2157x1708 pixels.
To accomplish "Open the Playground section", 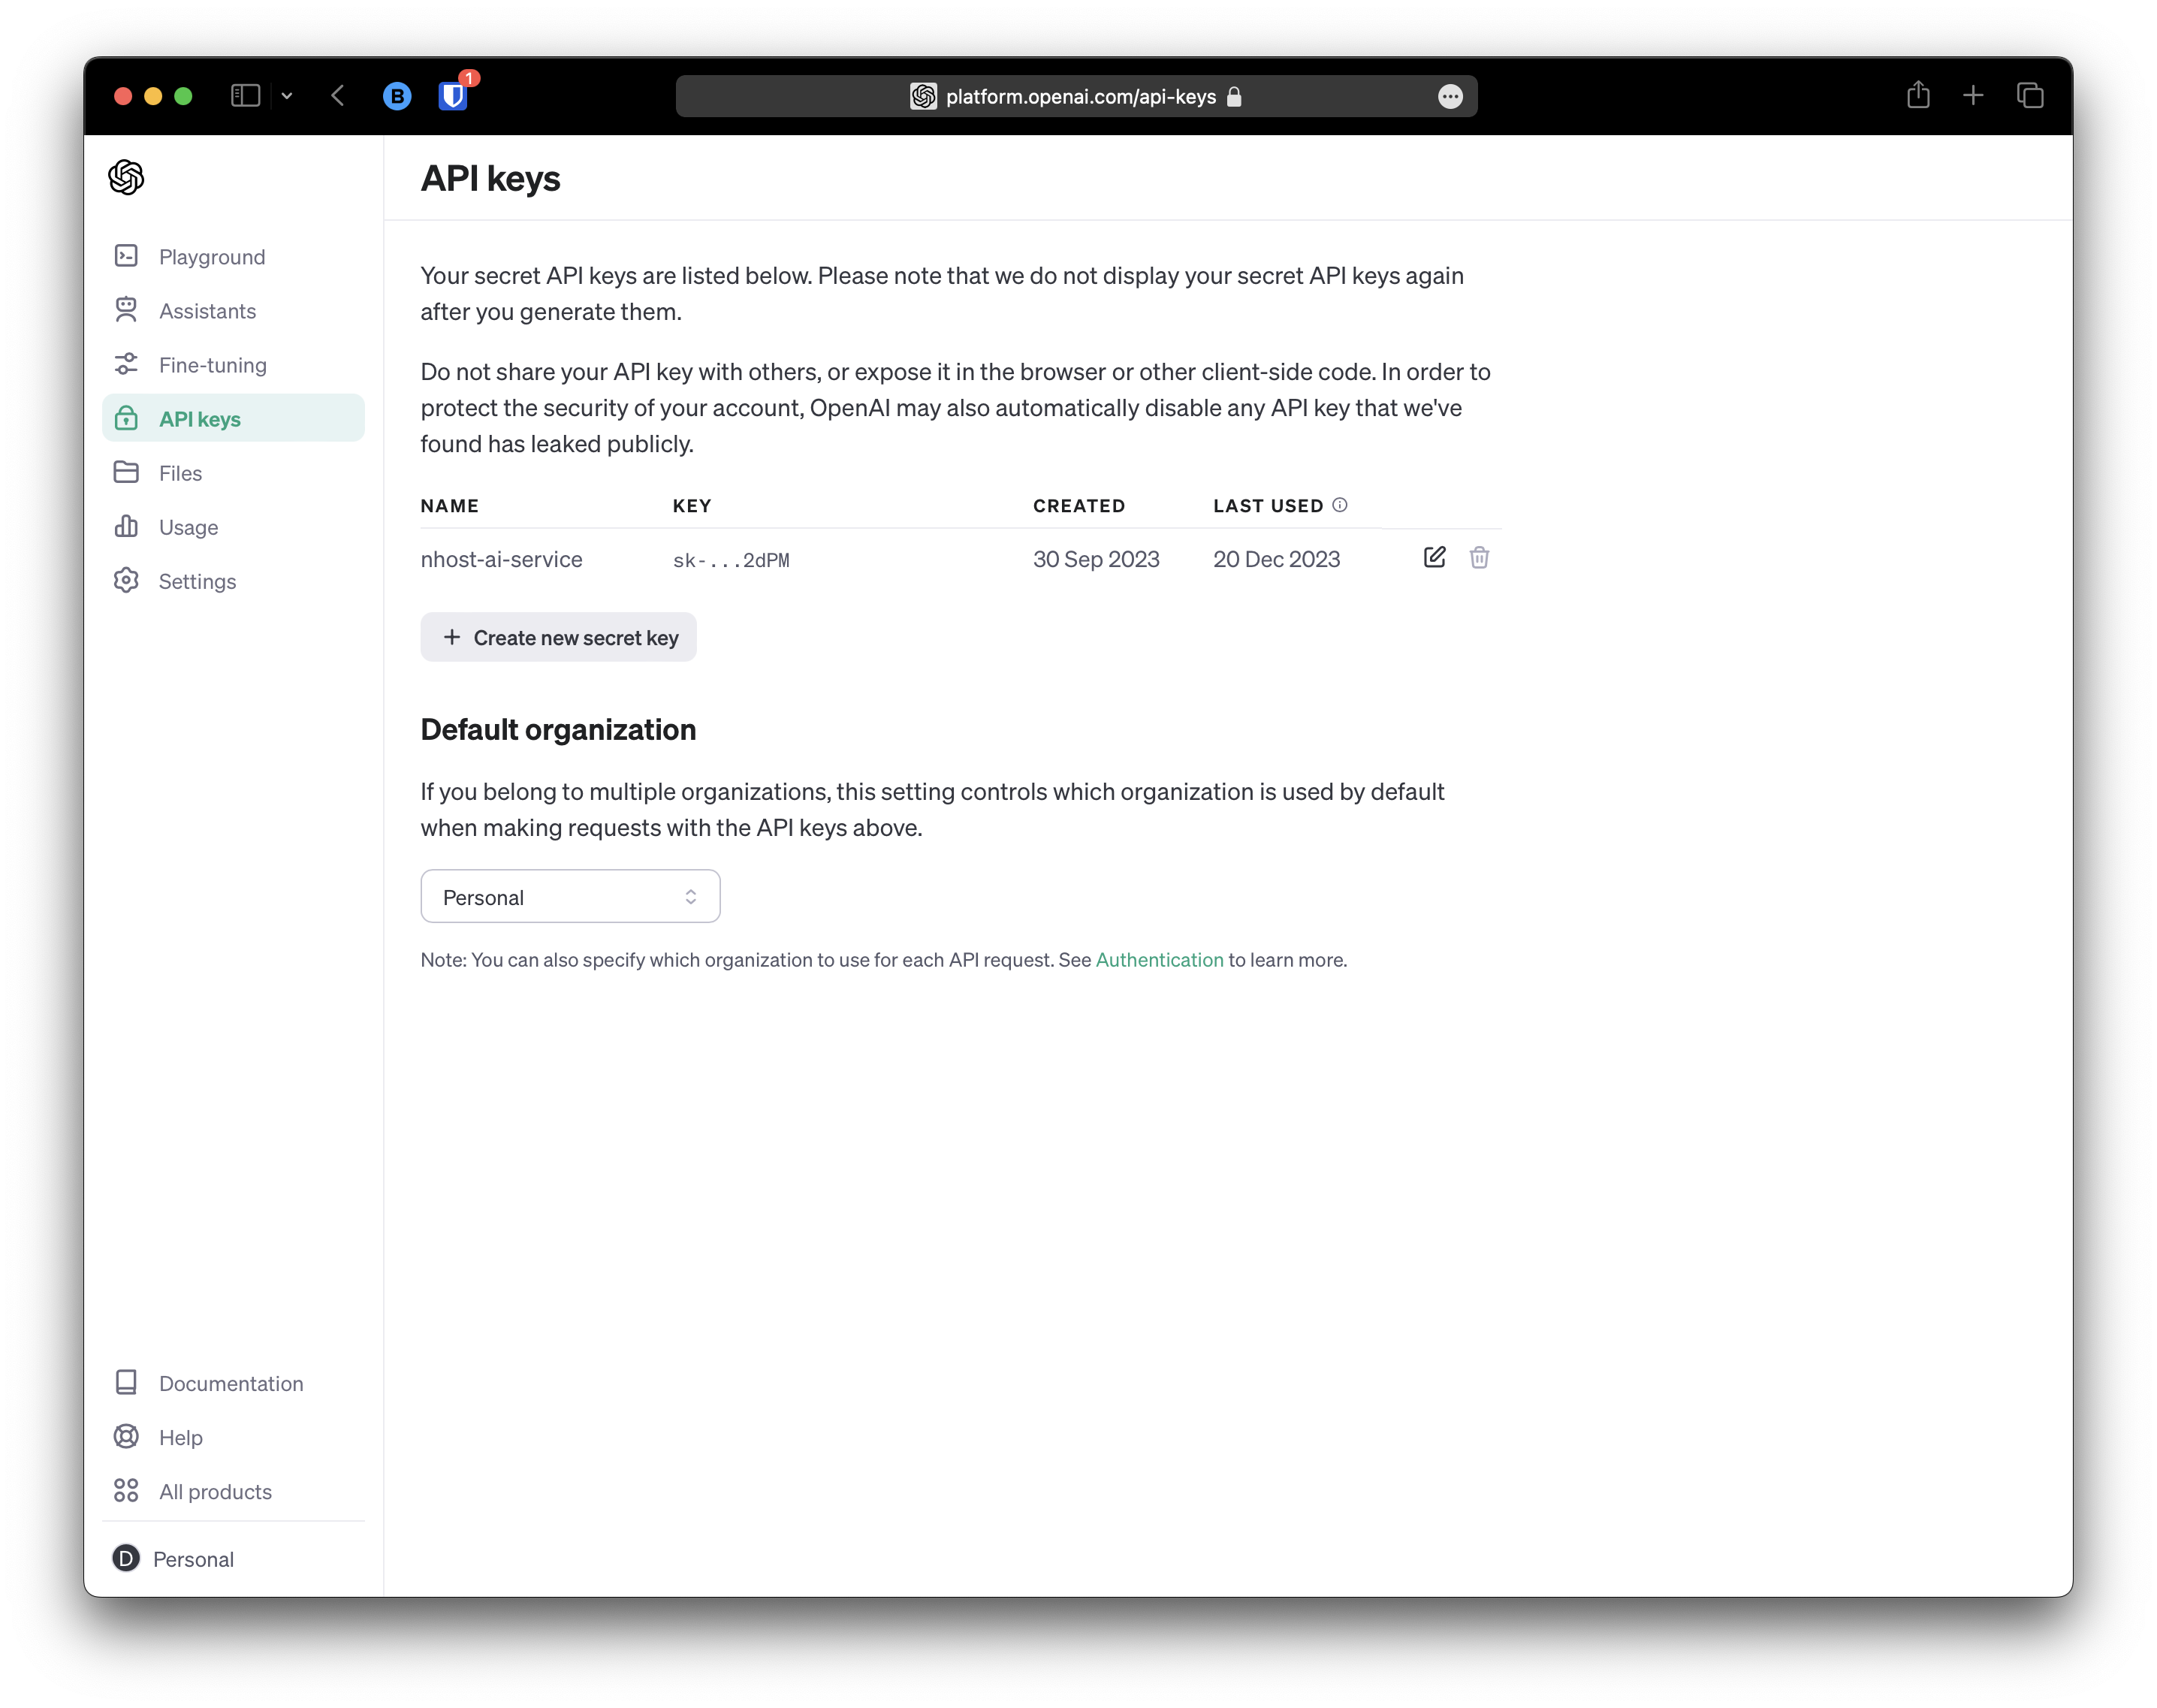I will 211,257.
